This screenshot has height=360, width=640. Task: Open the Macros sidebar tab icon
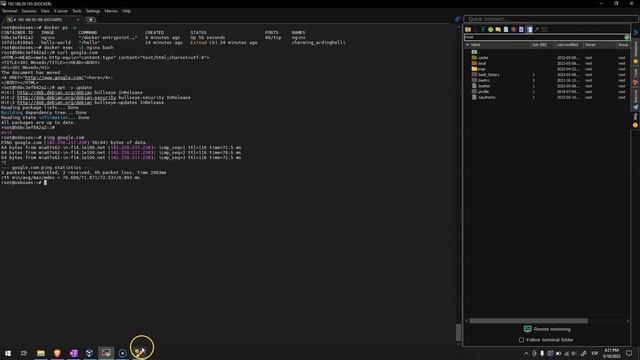coord(635,107)
